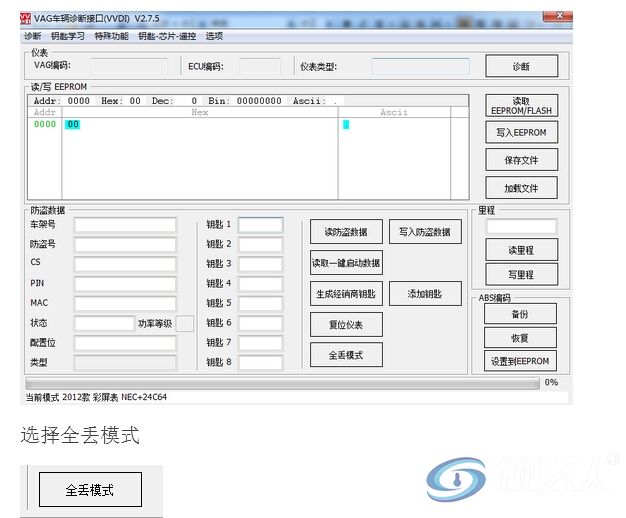Focus the 钥匙 4 field
Screen dimensions: 626x518
pos(261,284)
